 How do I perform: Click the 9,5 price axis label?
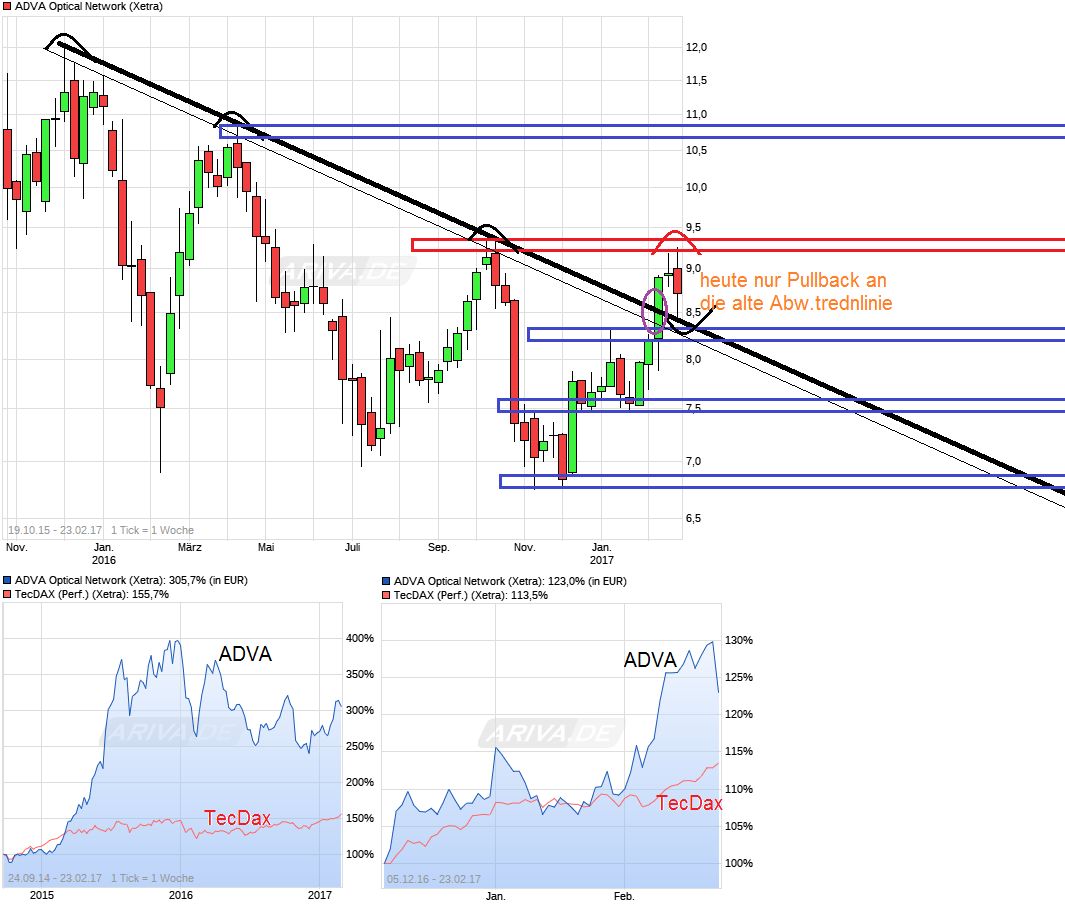693,228
